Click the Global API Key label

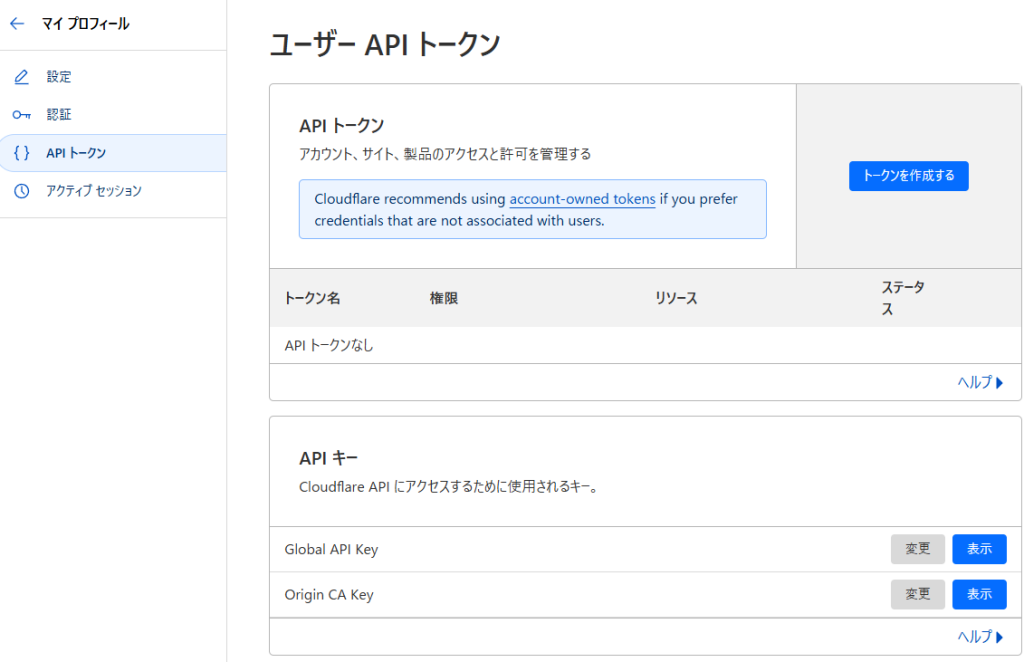pos(331,550)
